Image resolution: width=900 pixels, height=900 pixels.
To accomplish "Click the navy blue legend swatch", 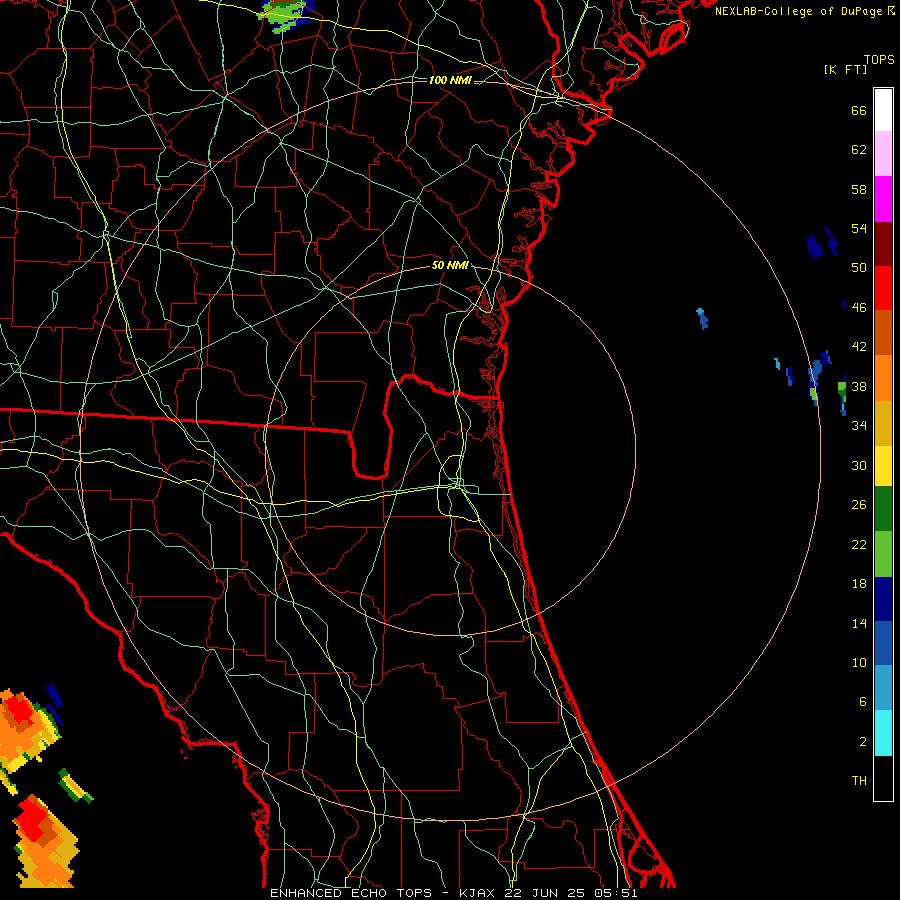I will pos(883,599).
